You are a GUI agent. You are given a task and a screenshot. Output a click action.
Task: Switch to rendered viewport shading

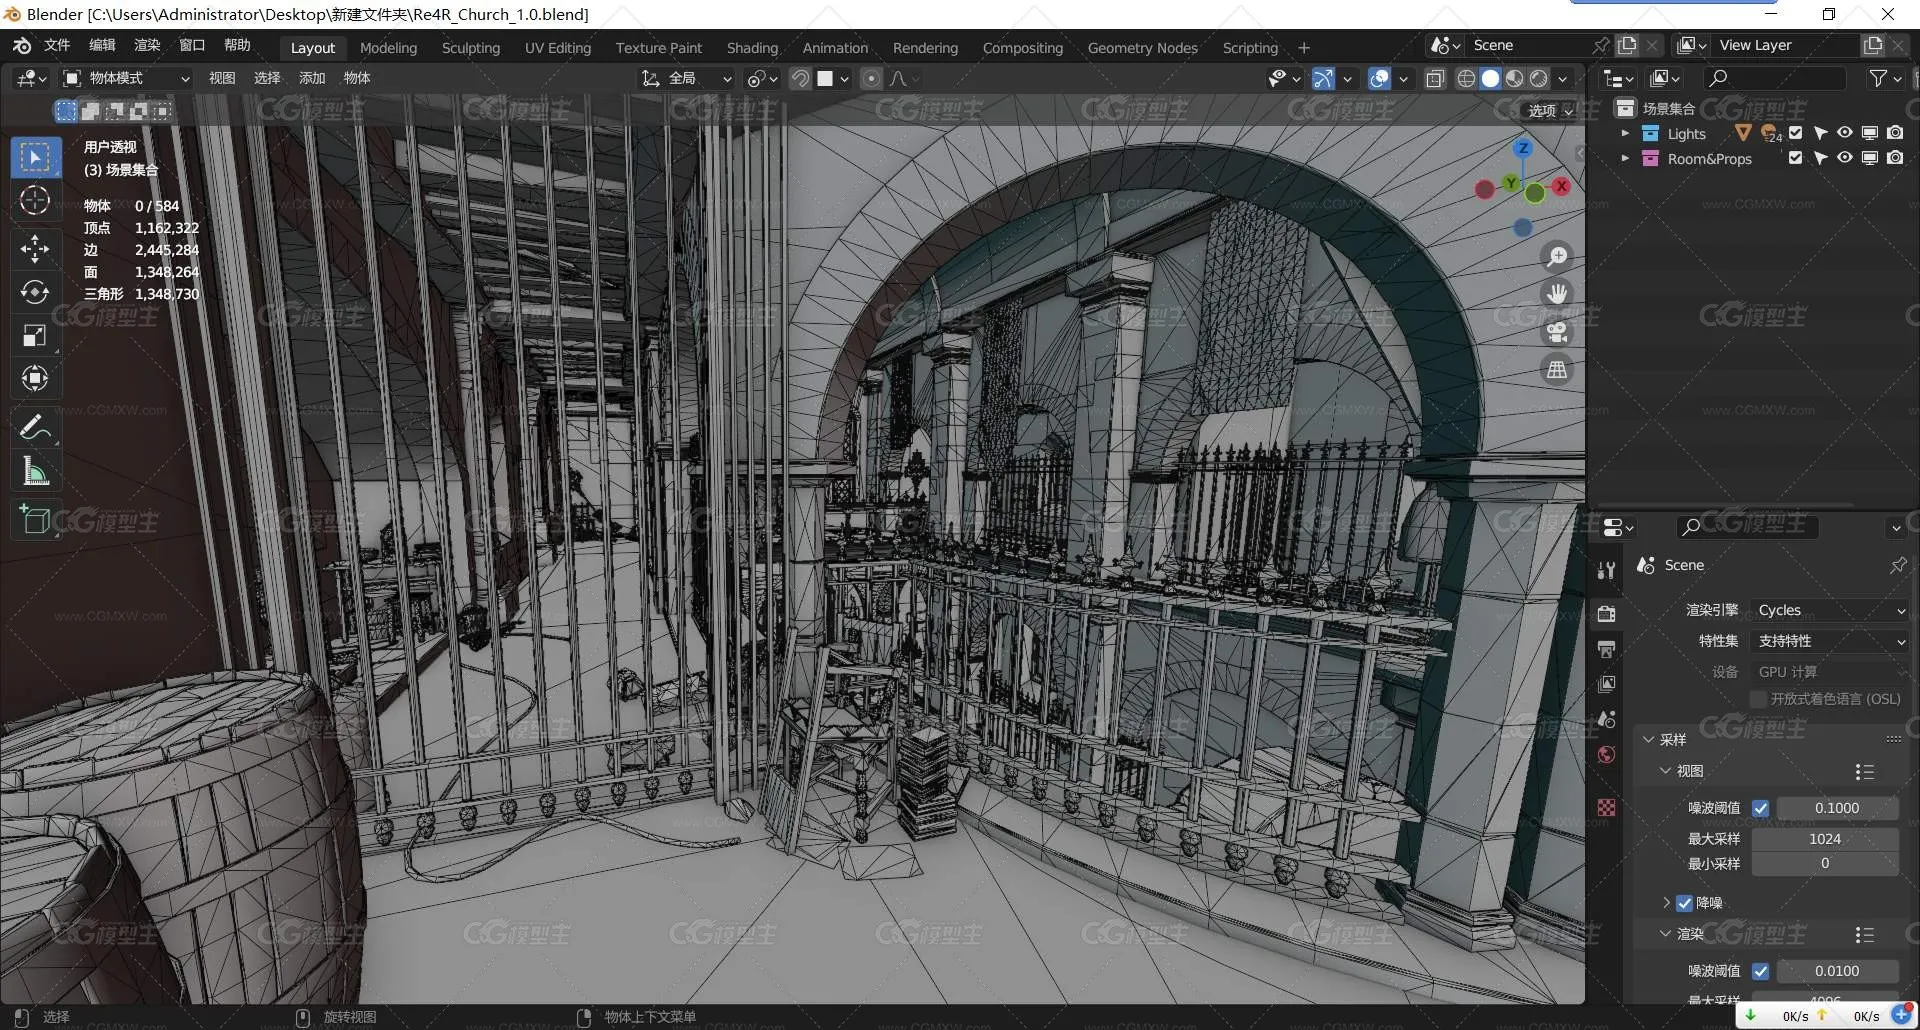pos(1538,78)
